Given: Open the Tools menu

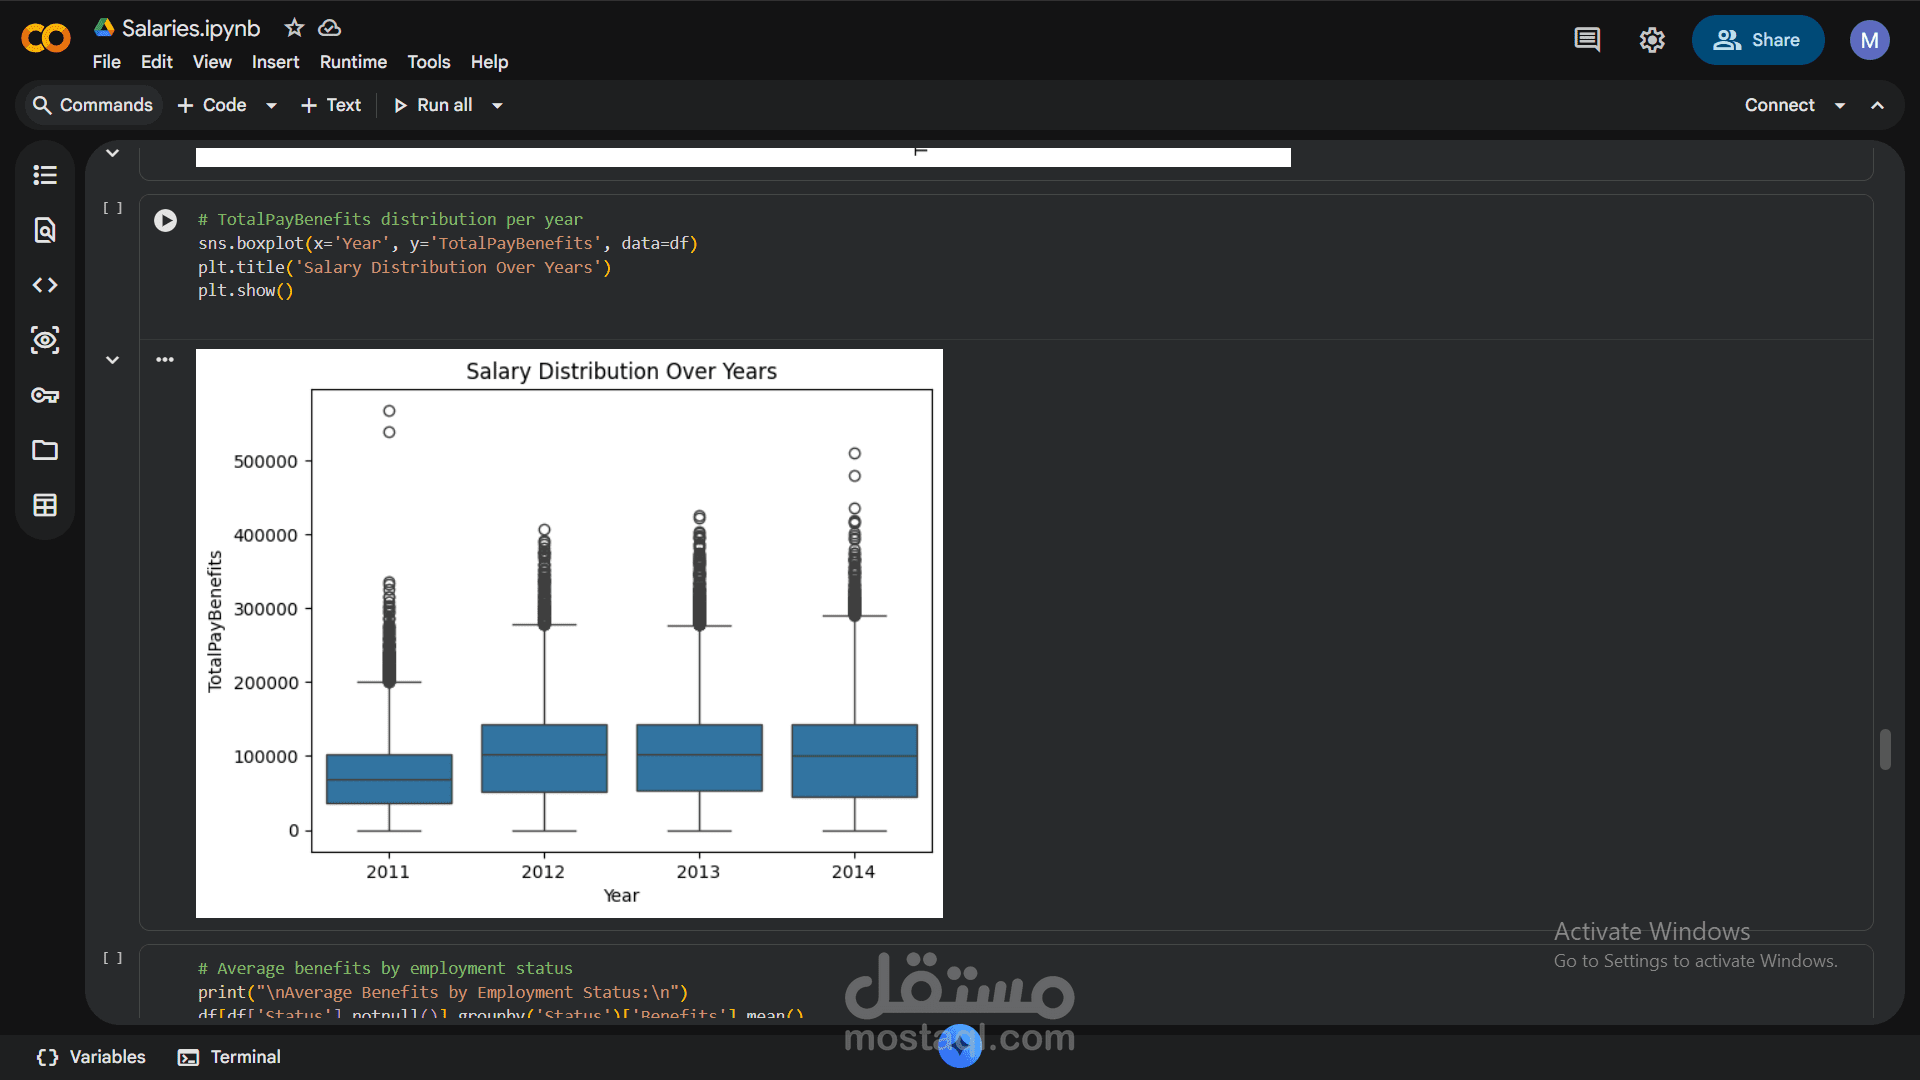Looking at the screenshot, I should (428, 62).
